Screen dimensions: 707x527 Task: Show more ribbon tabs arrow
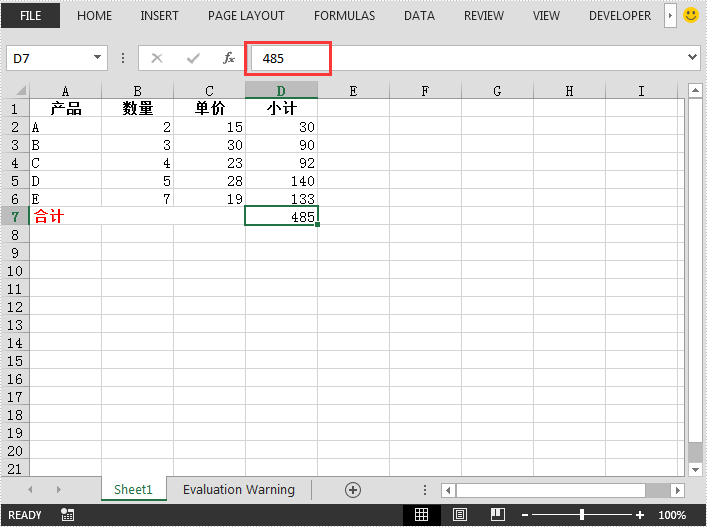670,16
